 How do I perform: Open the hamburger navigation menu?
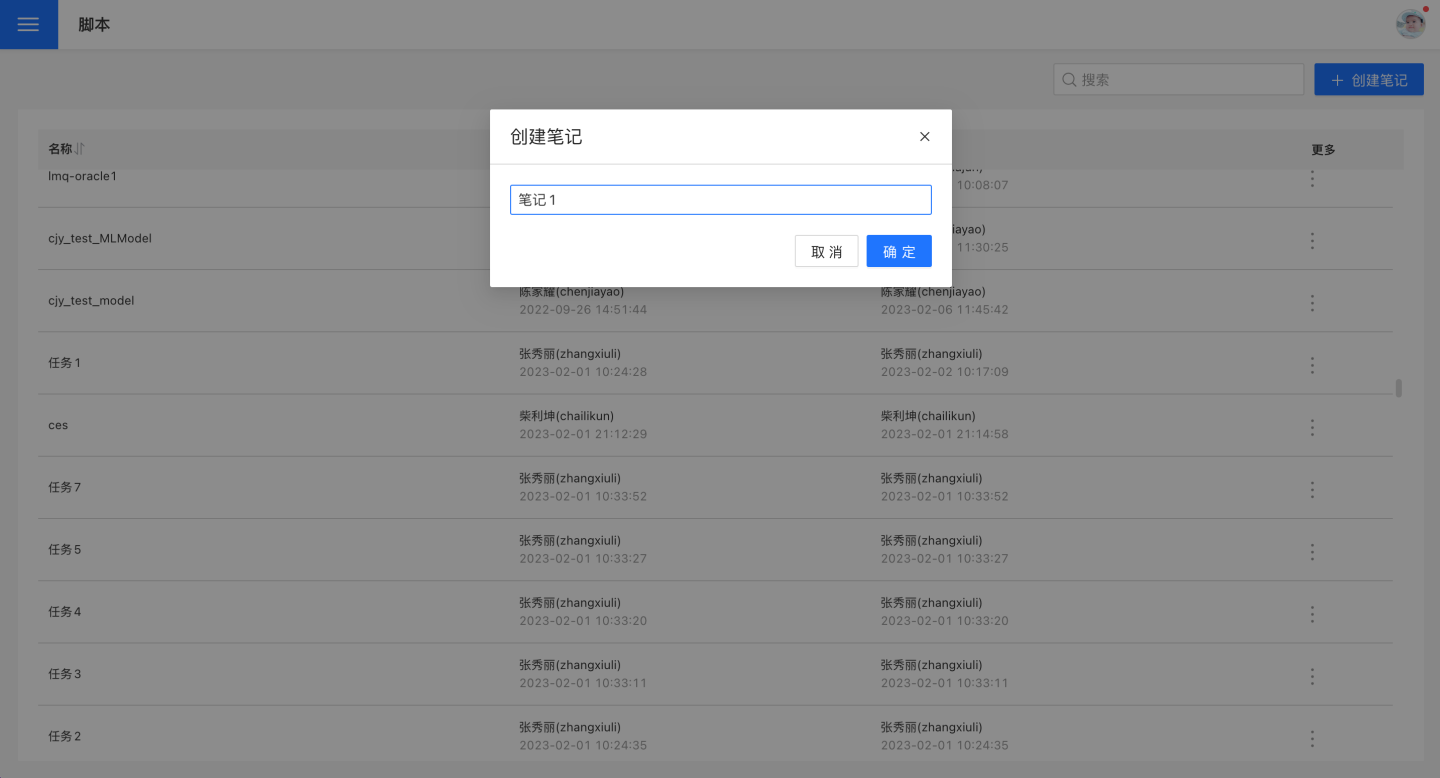28,25
